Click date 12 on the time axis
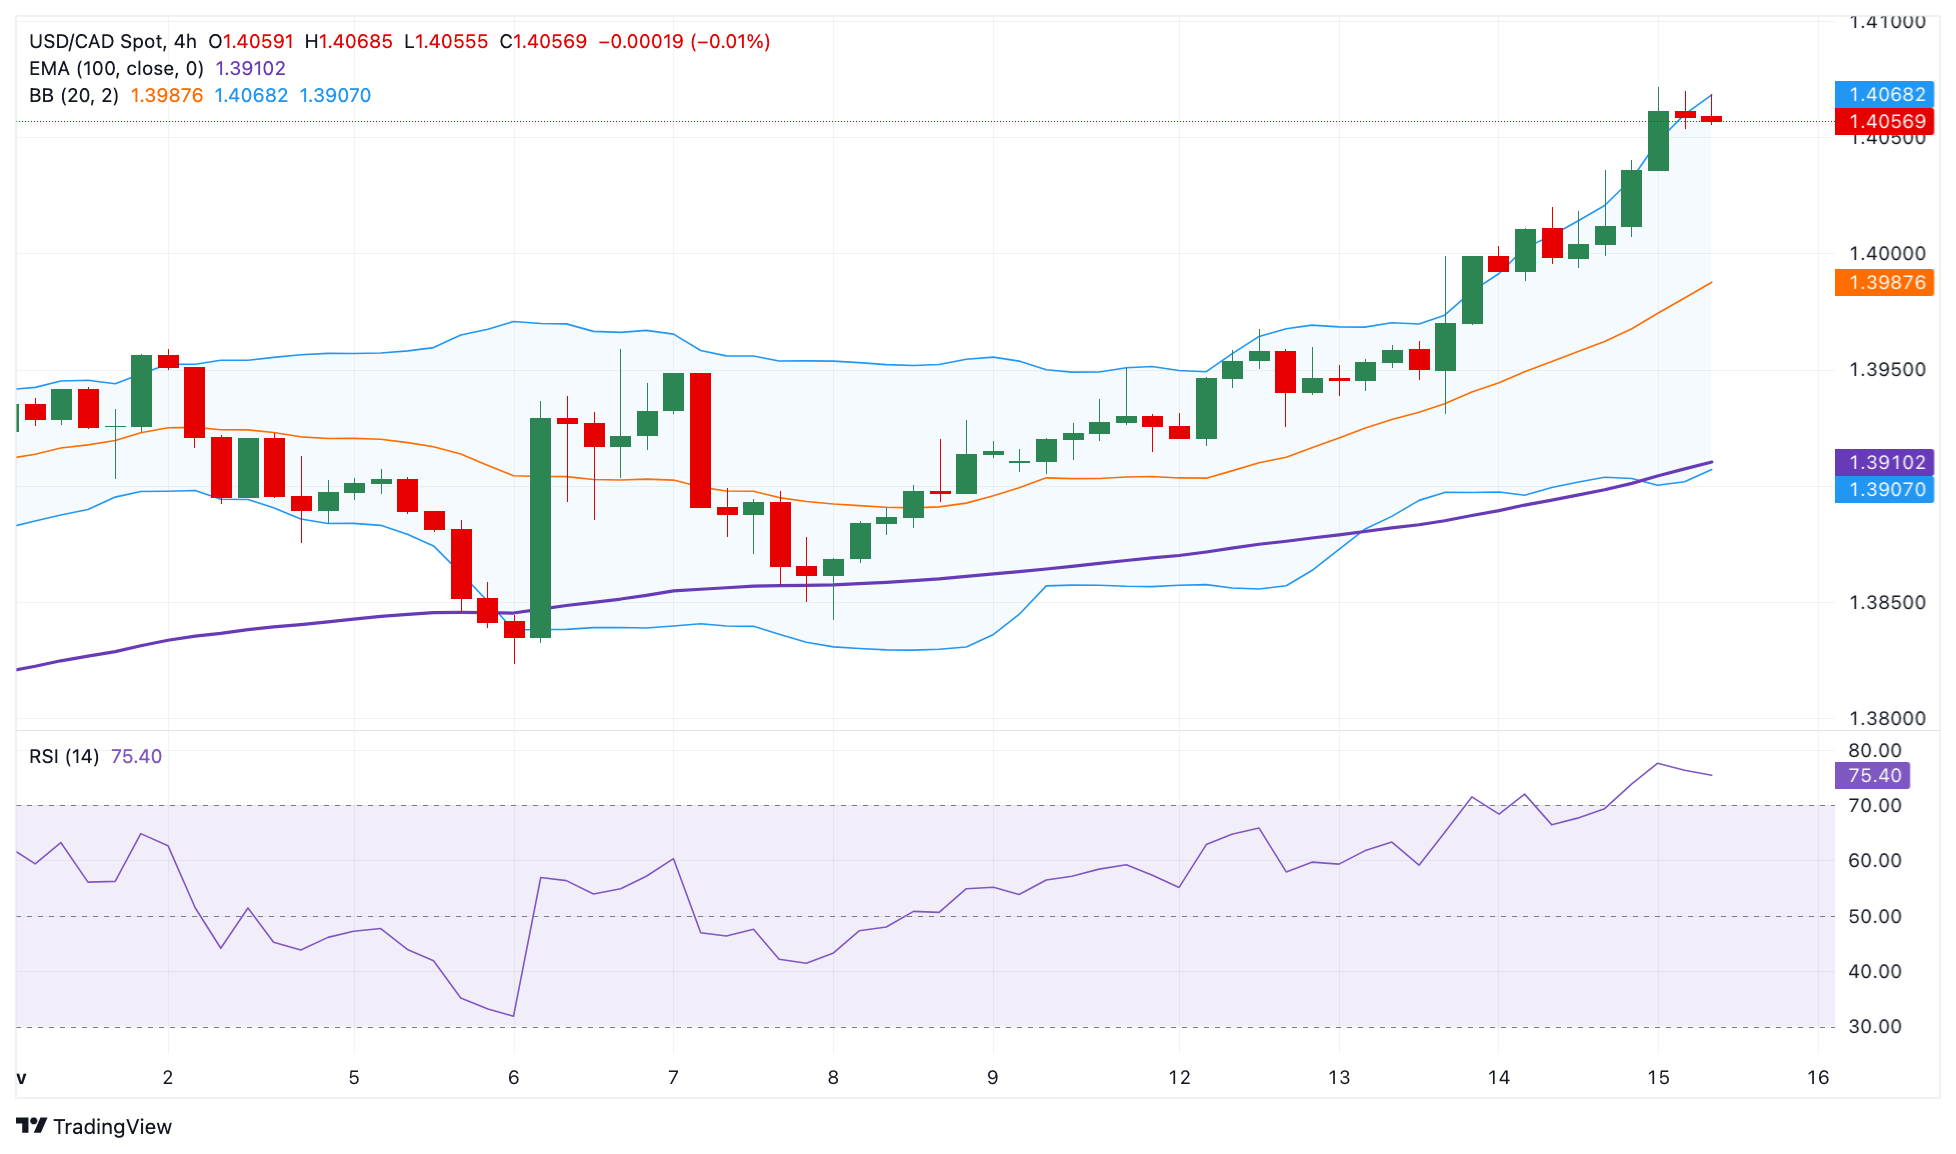Screen dimensions: 1956x1154 pos(1180,1077)
